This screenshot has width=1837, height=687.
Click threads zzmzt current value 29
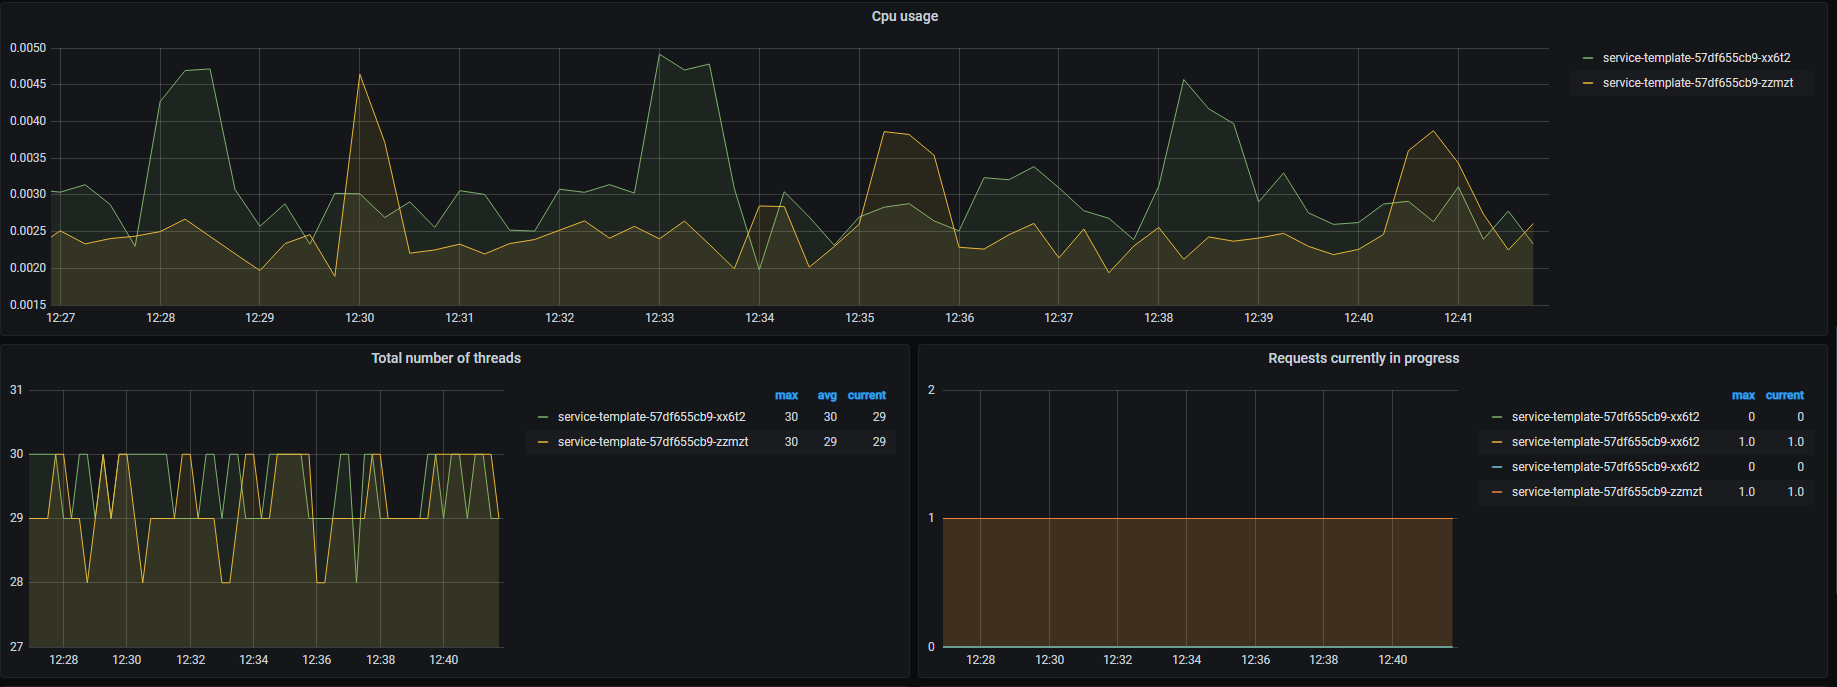[x=879, y=442]
